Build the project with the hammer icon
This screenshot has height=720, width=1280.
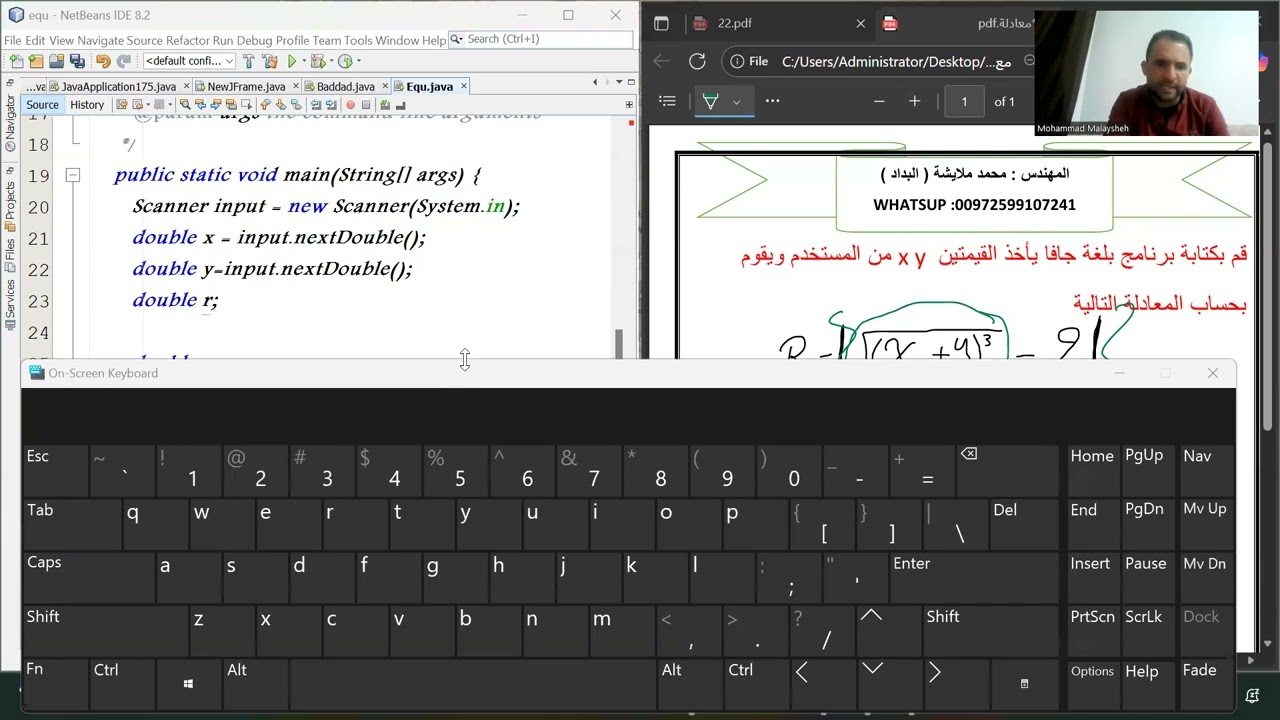(x=249, y=61)
